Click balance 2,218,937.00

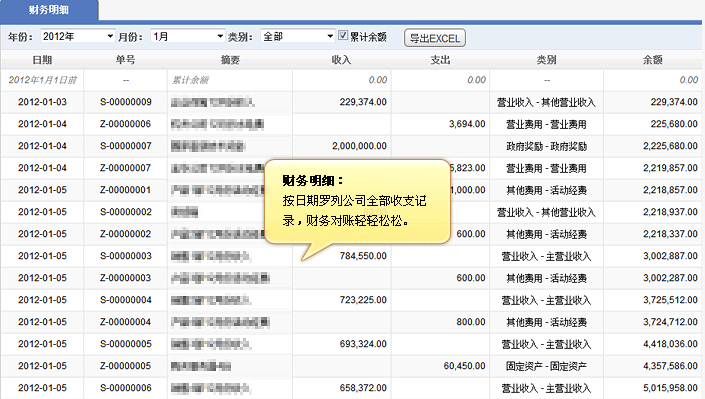click(x=670, y=212)
